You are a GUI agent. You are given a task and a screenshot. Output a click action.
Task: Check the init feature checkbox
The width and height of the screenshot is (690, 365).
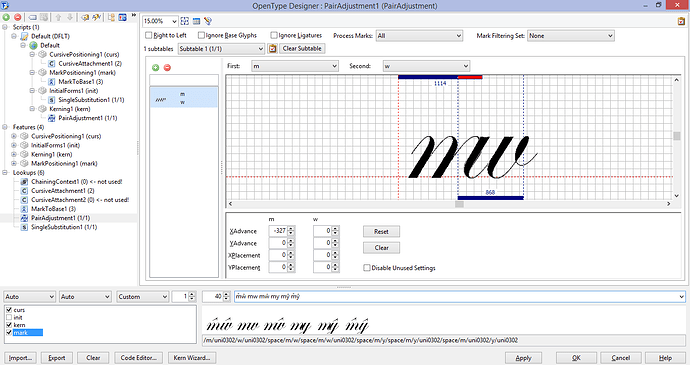[9, 317]
